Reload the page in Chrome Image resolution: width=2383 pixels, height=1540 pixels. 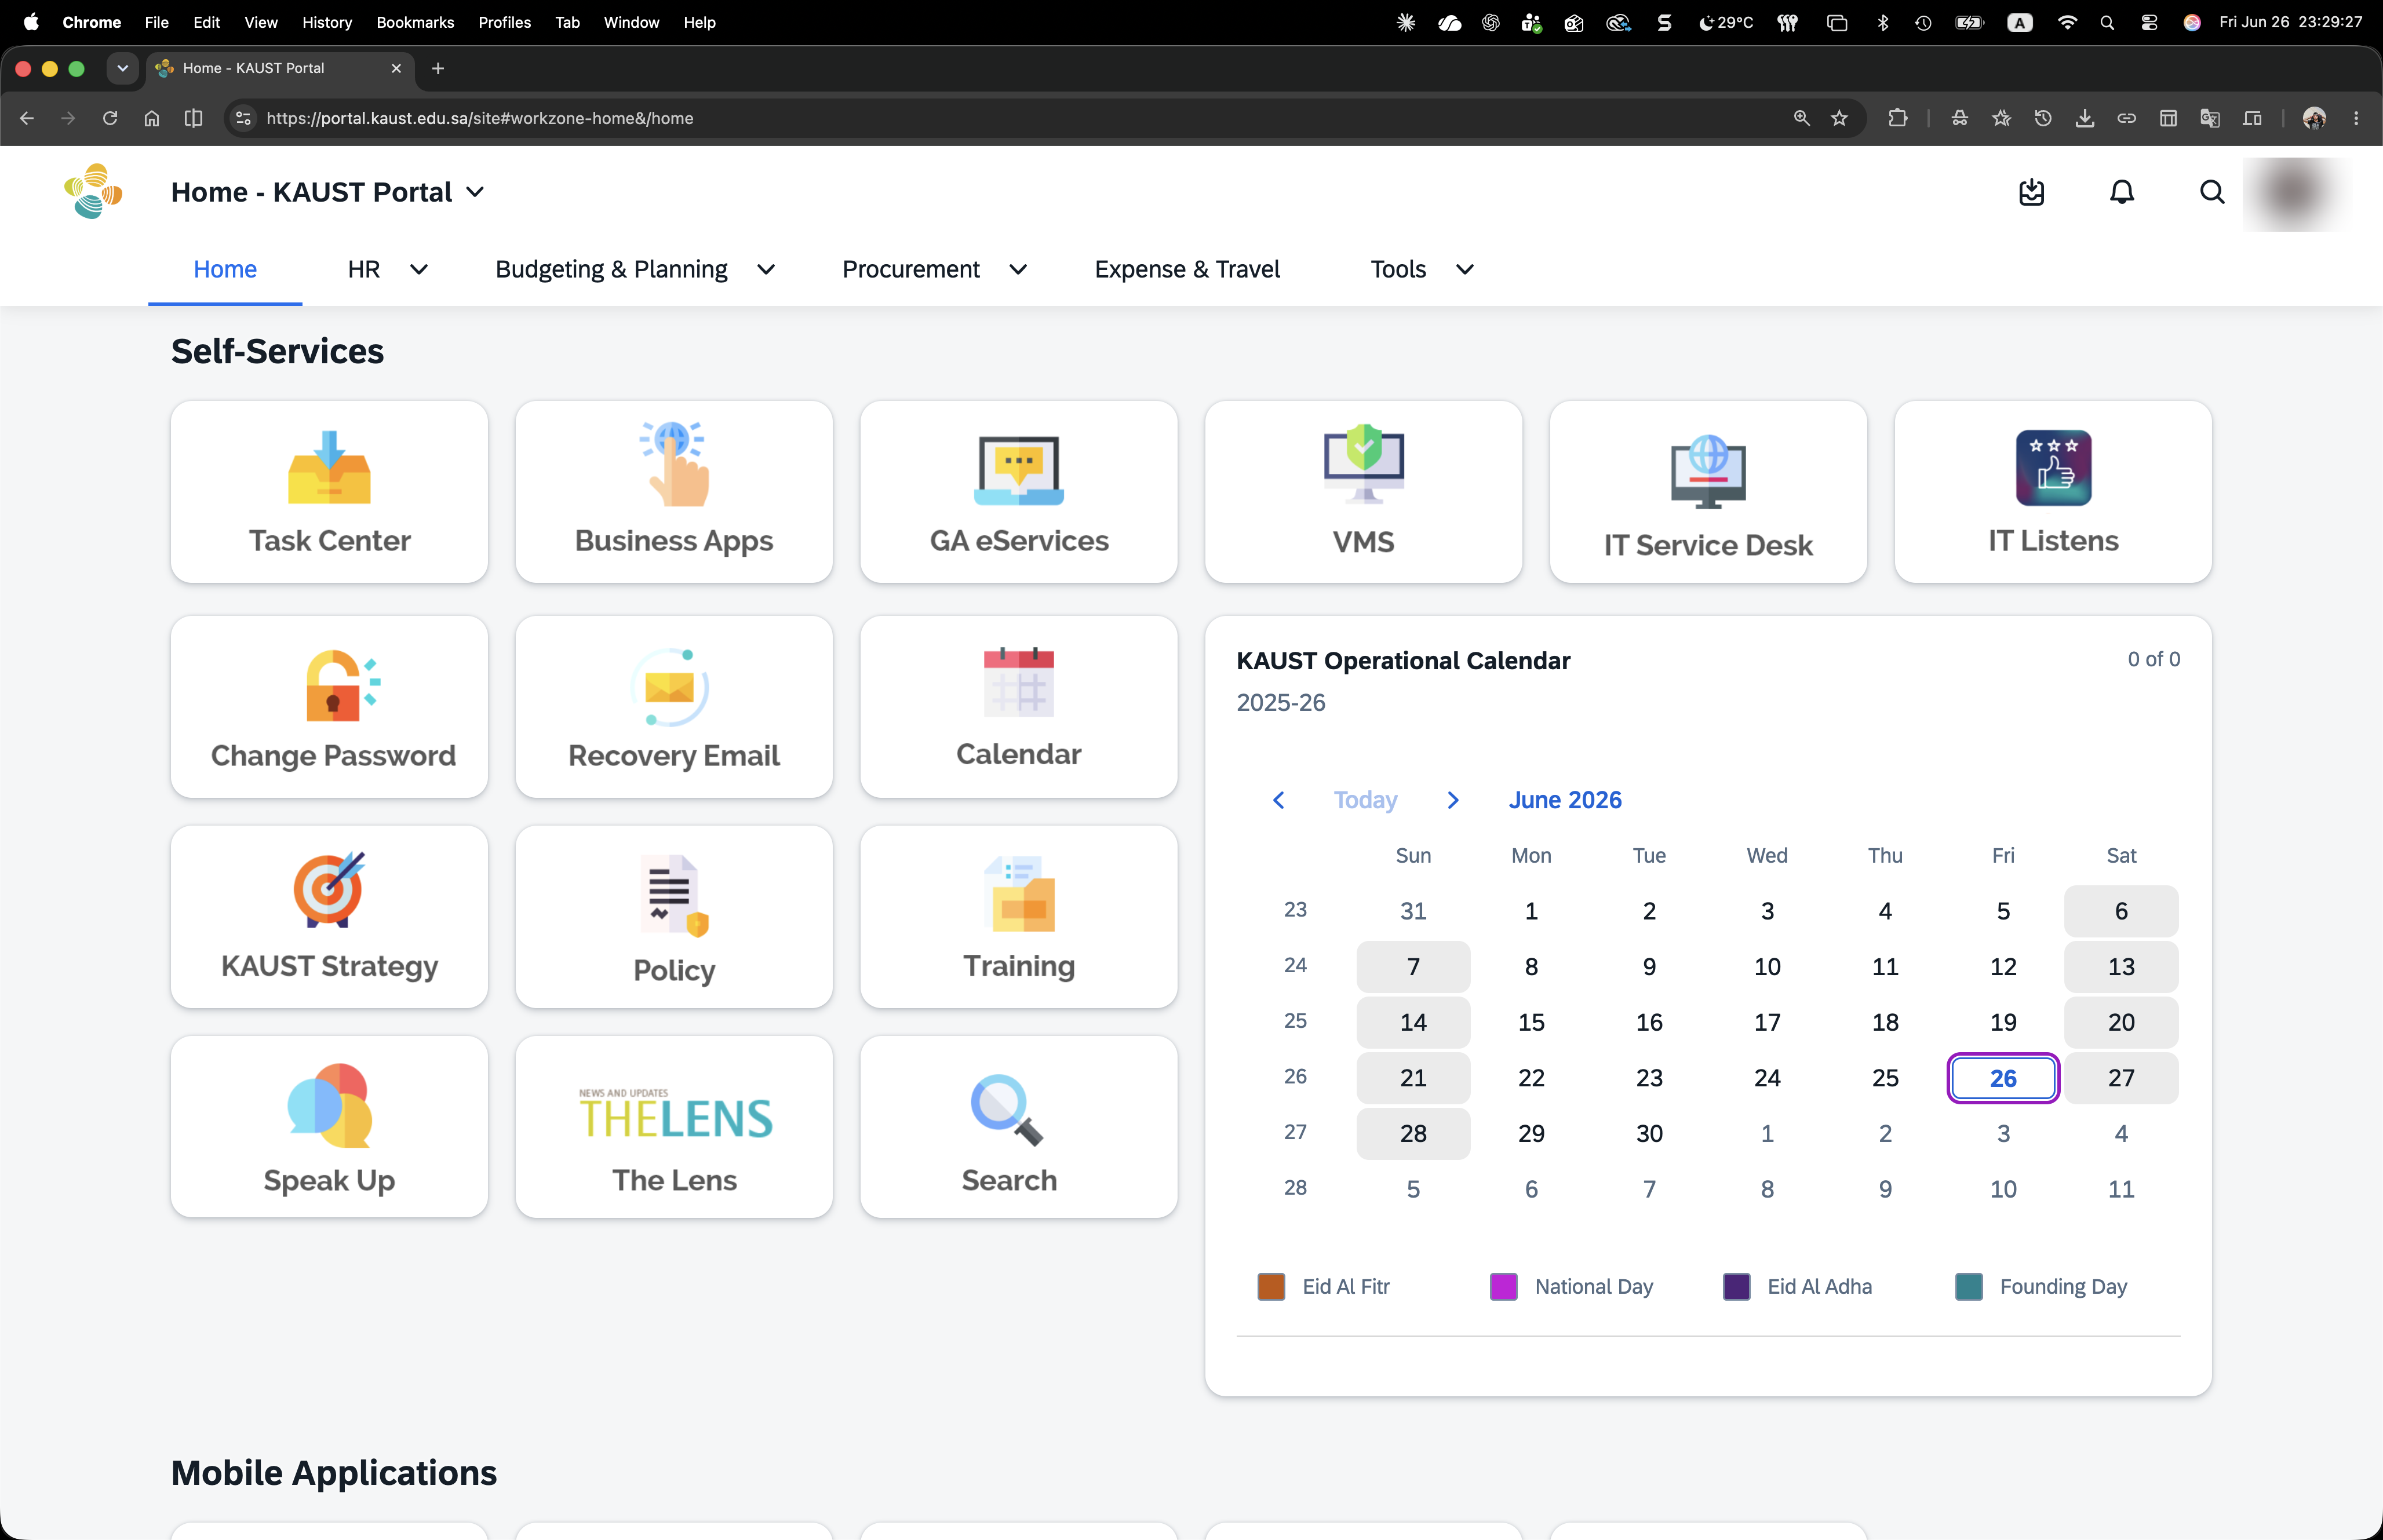pos(110,118)
